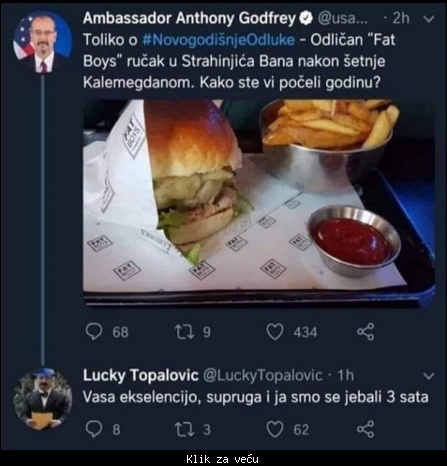The height and width of the screenshot is (466, 447).
Task: View Lucky Topalovic's avatar
Action: pos(42,398)
